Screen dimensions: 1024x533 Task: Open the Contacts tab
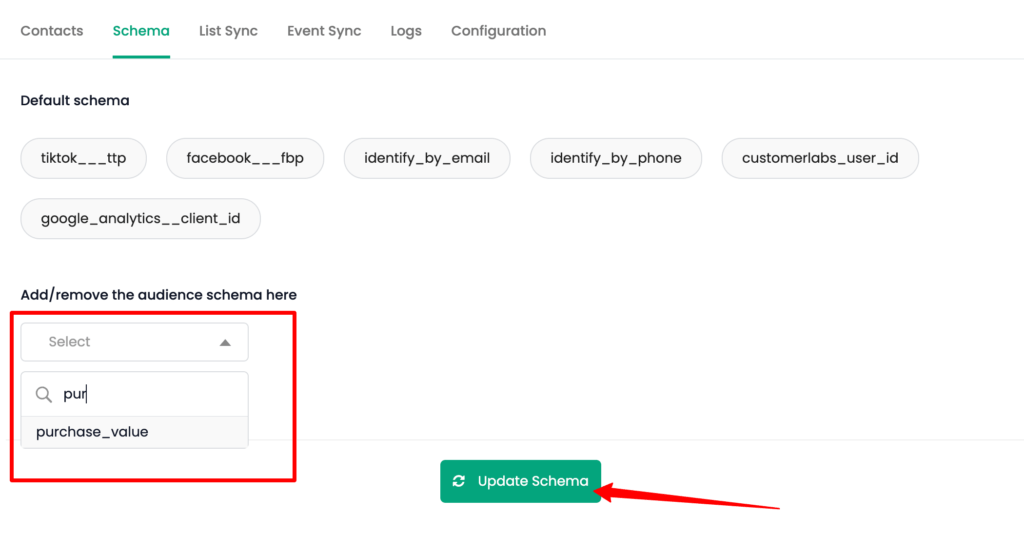click(x=52, y=31)
